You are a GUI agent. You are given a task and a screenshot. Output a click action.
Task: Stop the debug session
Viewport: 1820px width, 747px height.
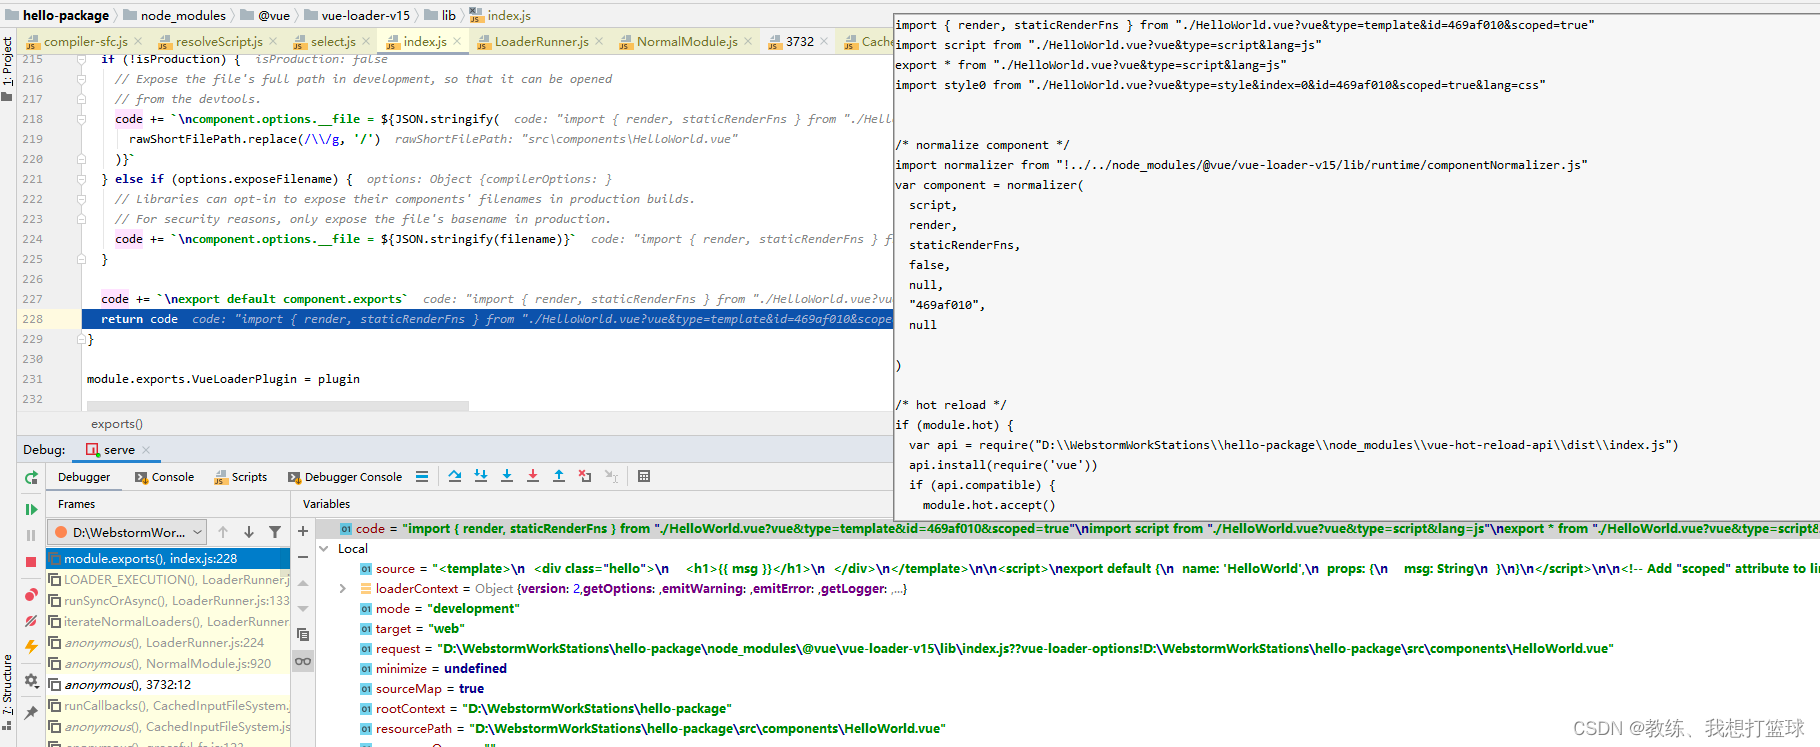point(31,562)
